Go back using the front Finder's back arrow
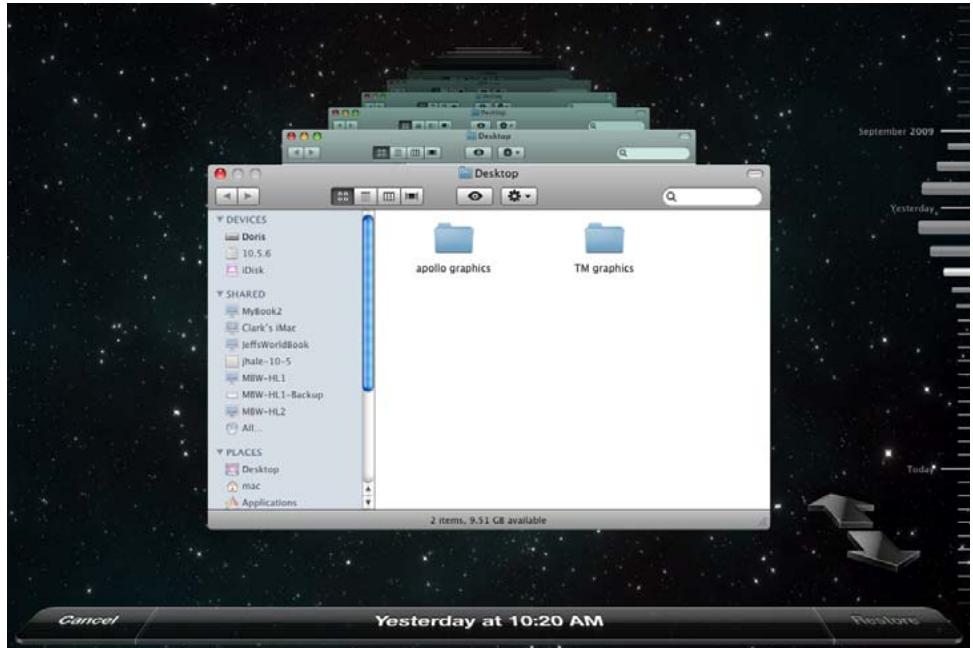The image size is (973, 648). [x=226, y=196]
